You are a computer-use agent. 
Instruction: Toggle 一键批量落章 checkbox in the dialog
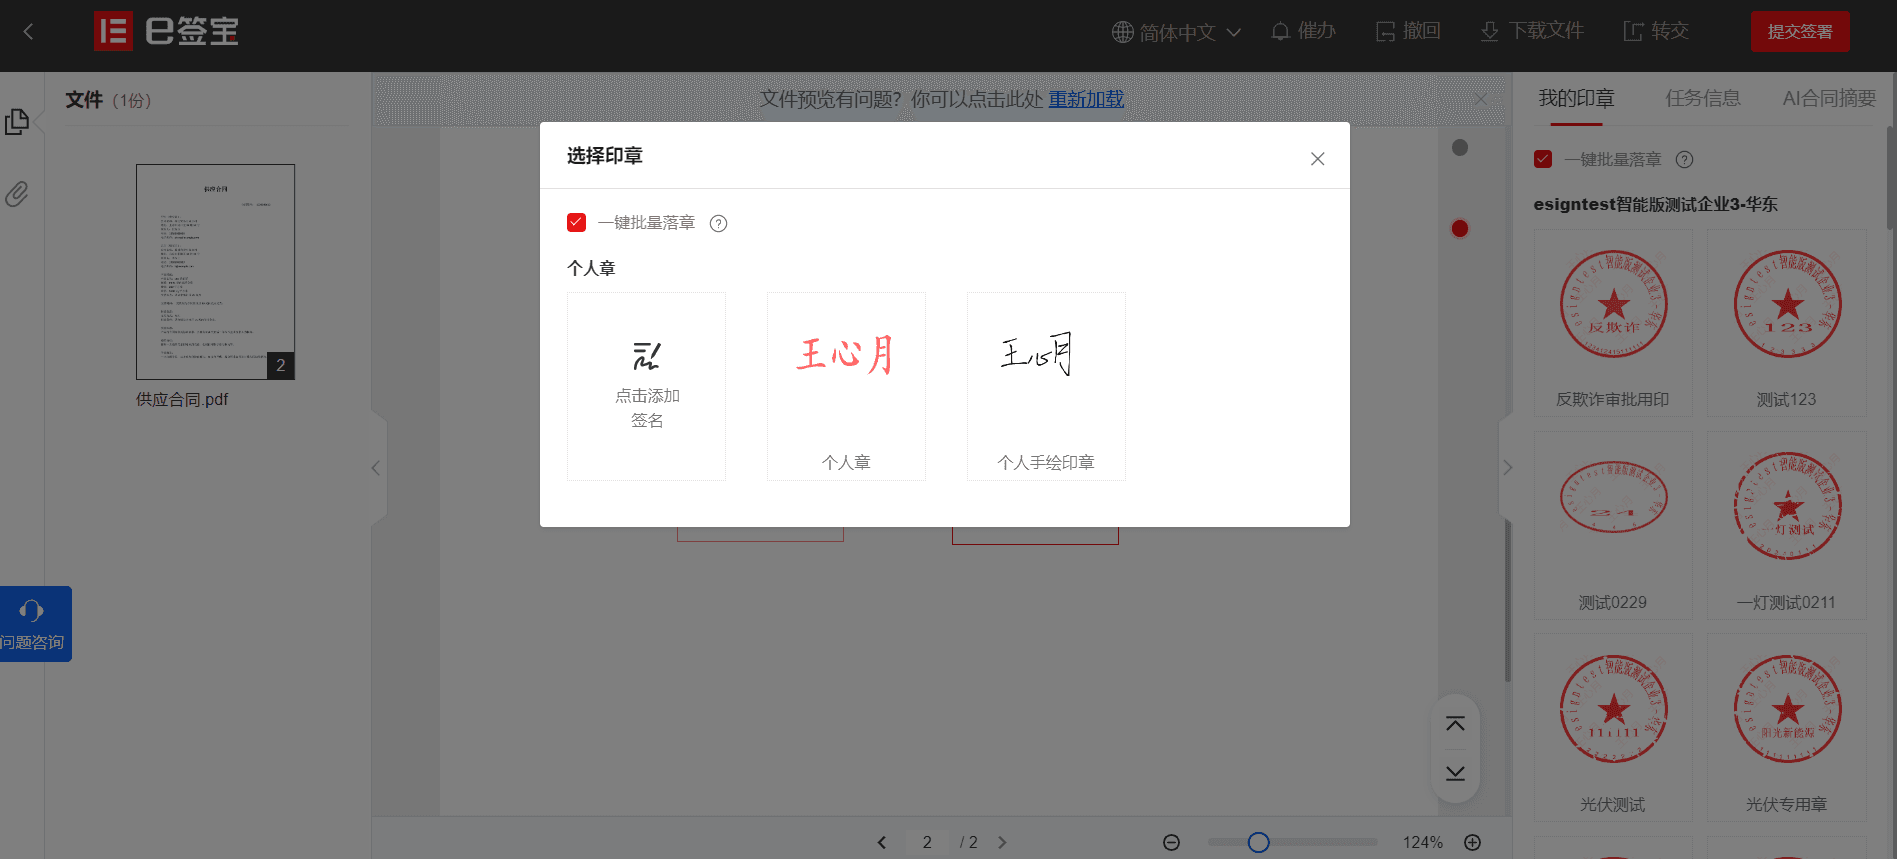[x=576, y=222]
